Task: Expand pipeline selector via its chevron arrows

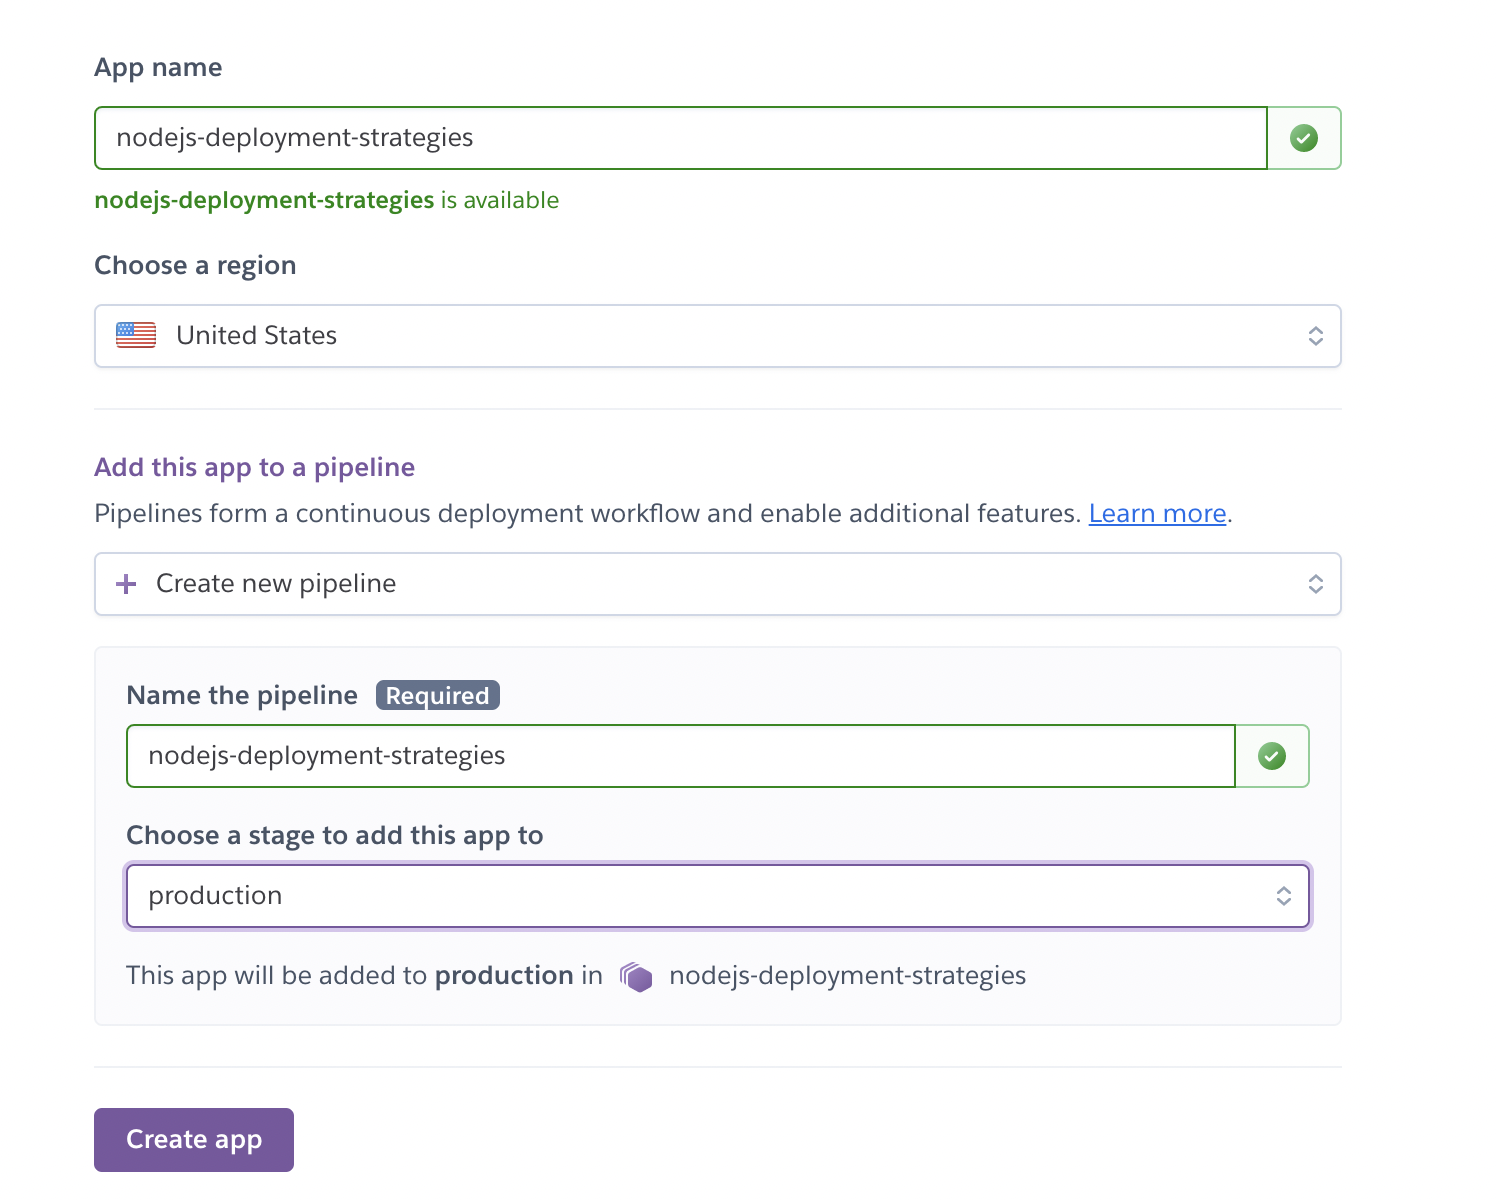Action: coord(1315,584)
